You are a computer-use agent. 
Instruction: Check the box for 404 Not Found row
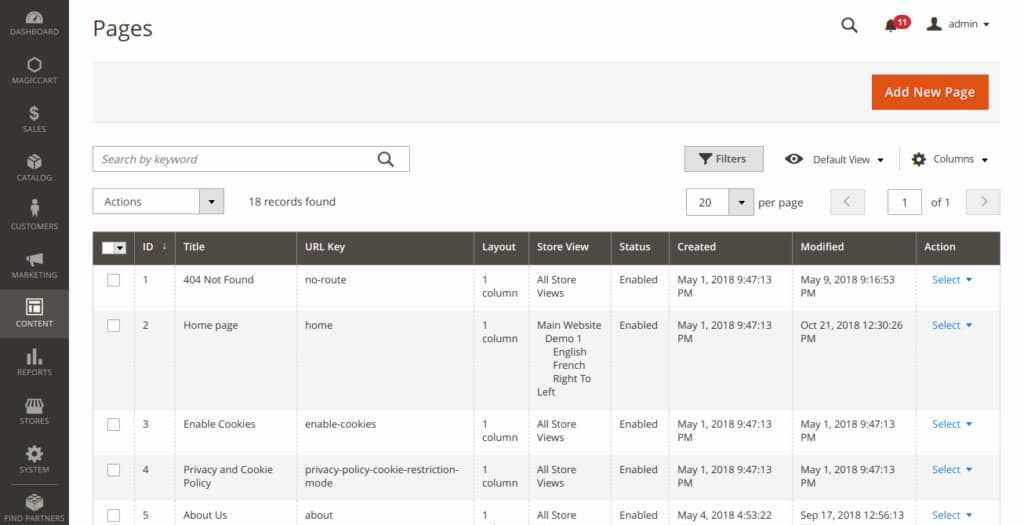(x=113, y=280)
